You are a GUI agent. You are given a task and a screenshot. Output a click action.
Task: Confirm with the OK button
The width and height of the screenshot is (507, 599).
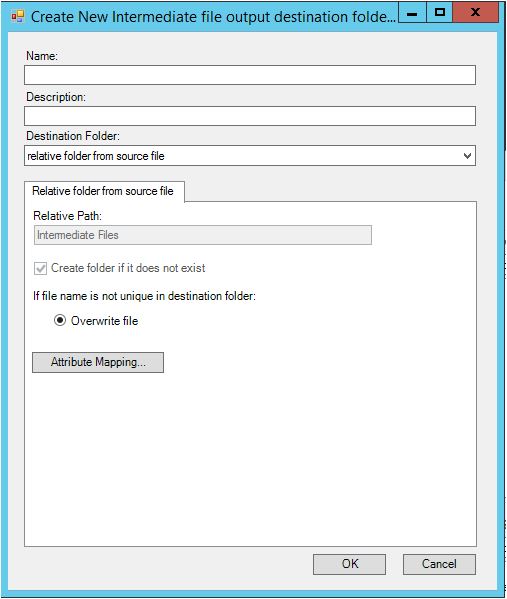(x=349, y=564)
